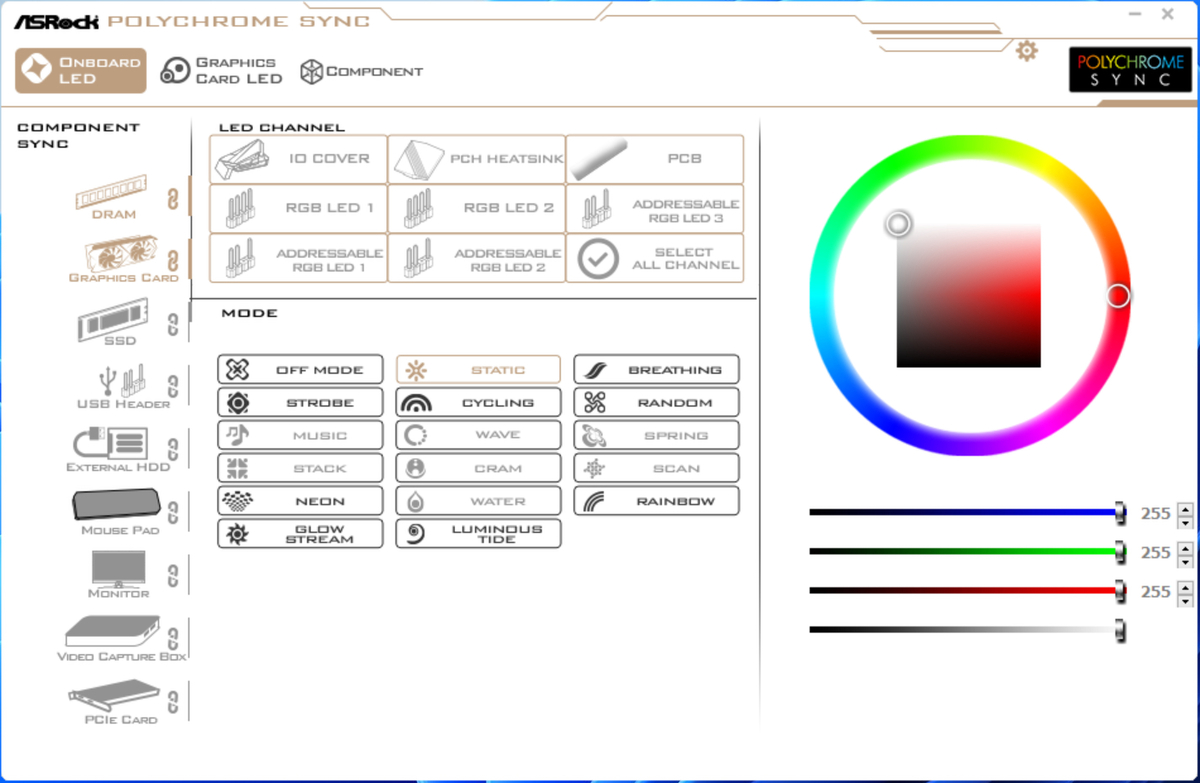1200x783 pixels.
Task: Select Static lighting mode
Action: 478,369
